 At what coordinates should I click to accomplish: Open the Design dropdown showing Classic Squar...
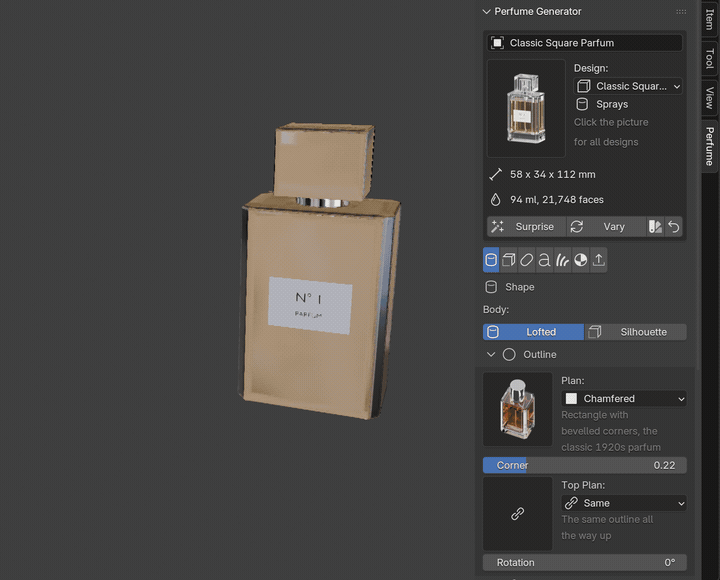[628, 86]
